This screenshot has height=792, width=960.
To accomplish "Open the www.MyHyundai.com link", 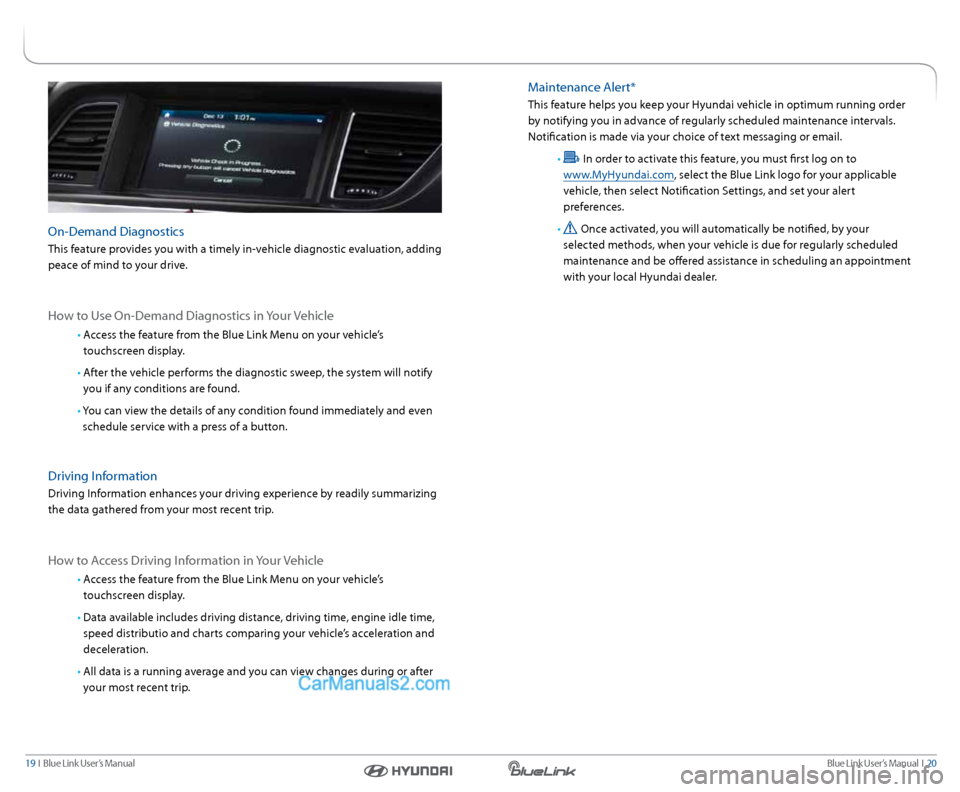I will (618, 175).
